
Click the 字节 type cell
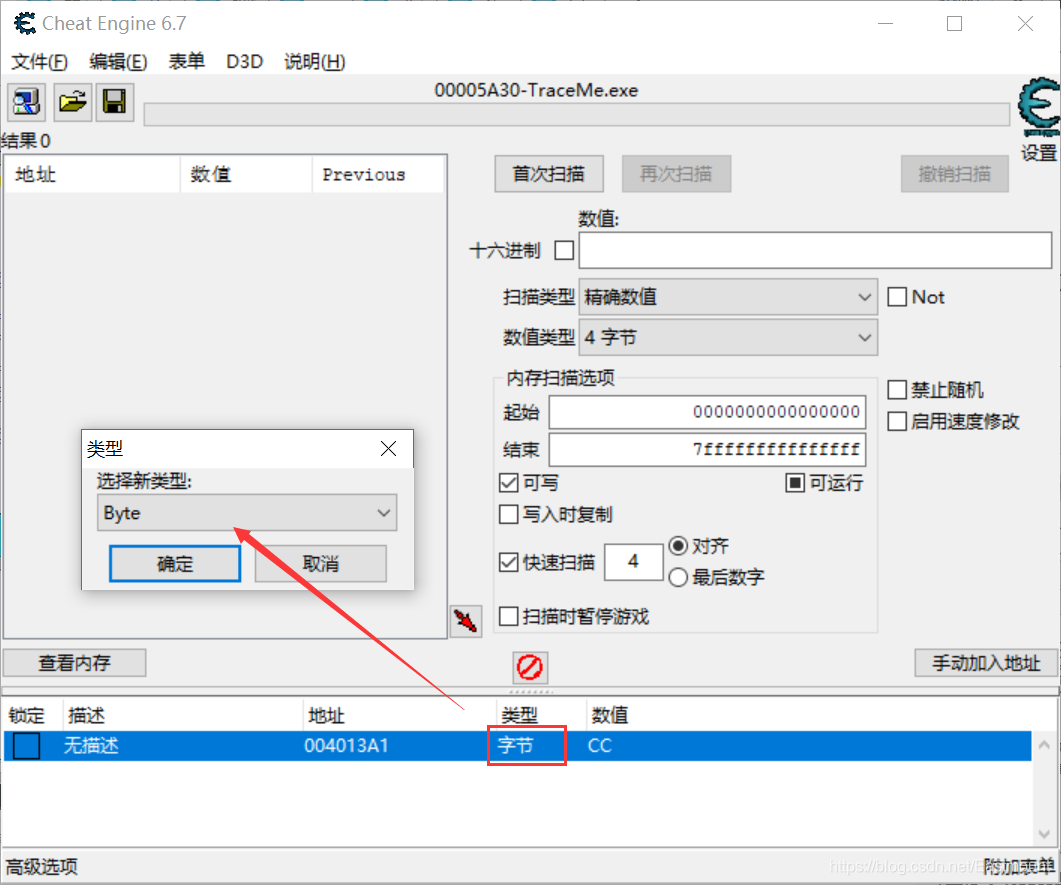516,746
